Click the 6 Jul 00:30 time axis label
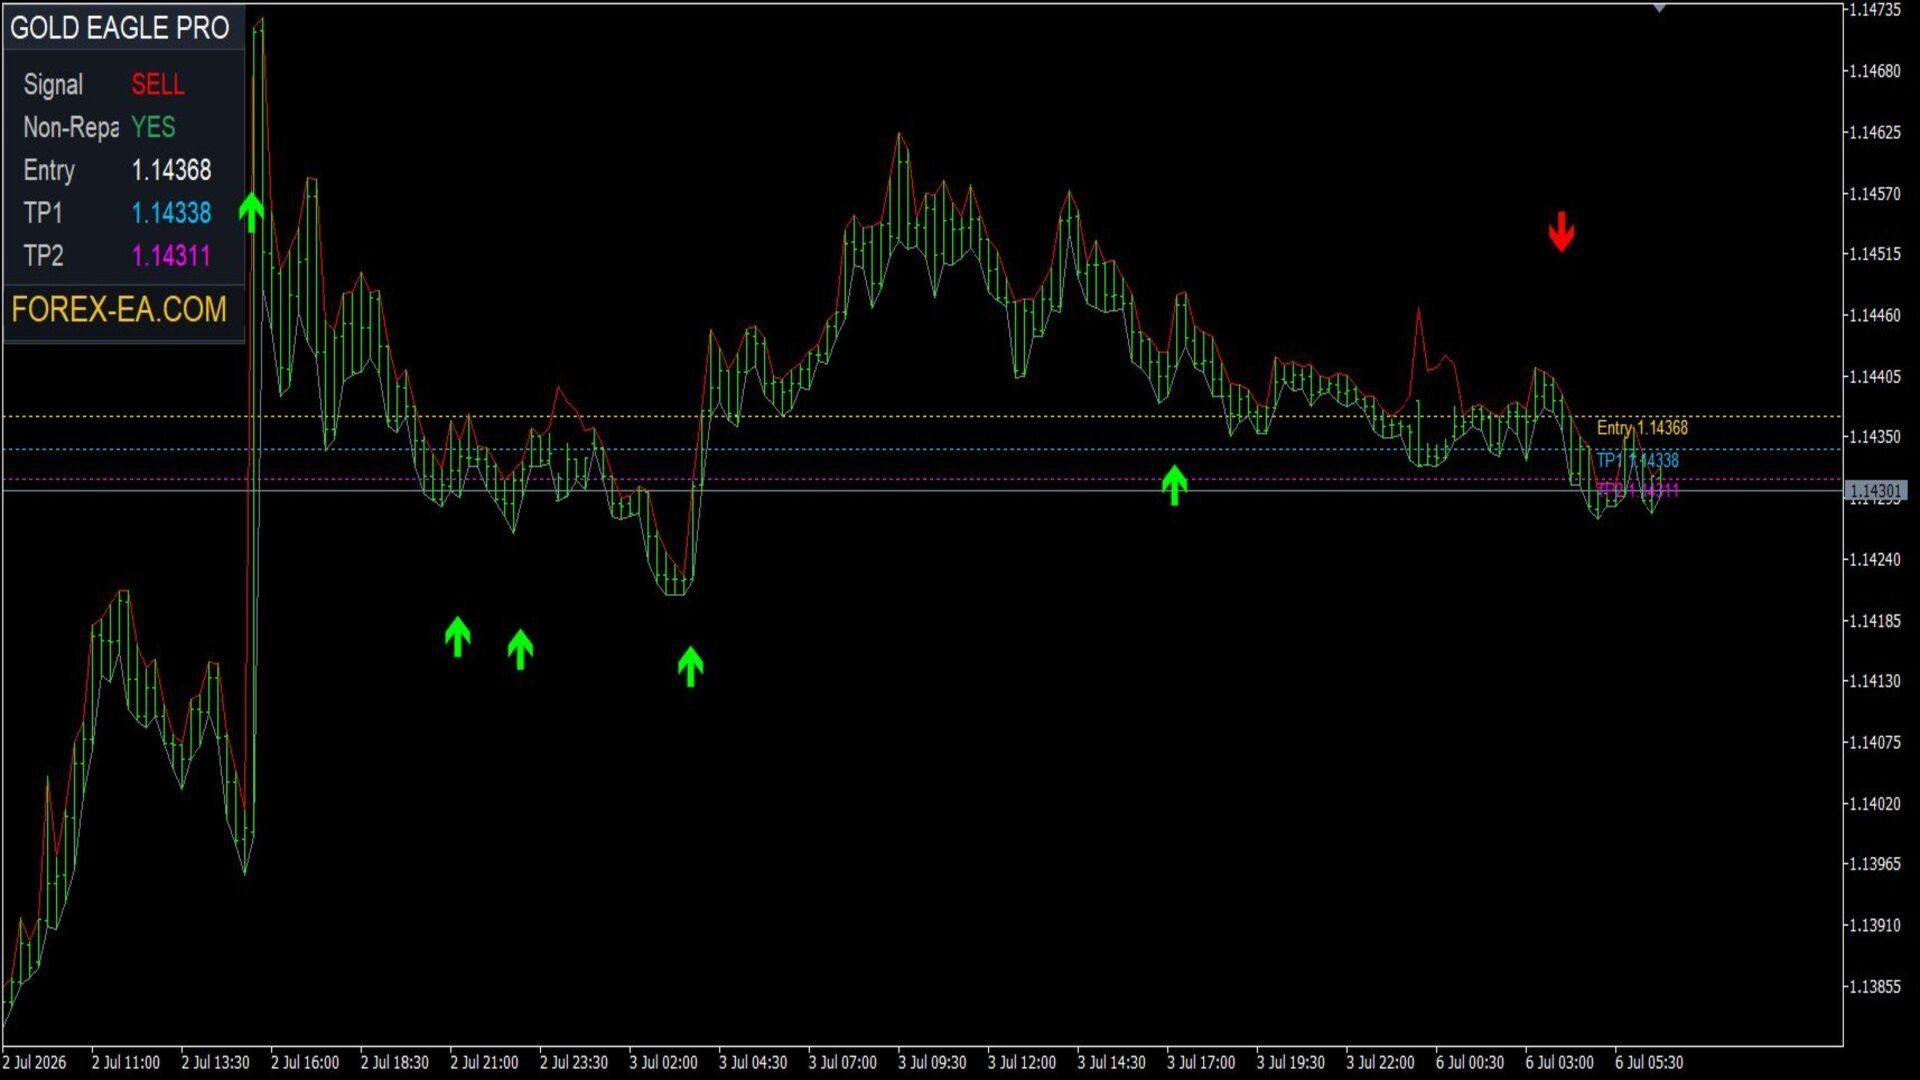 1470,1062
